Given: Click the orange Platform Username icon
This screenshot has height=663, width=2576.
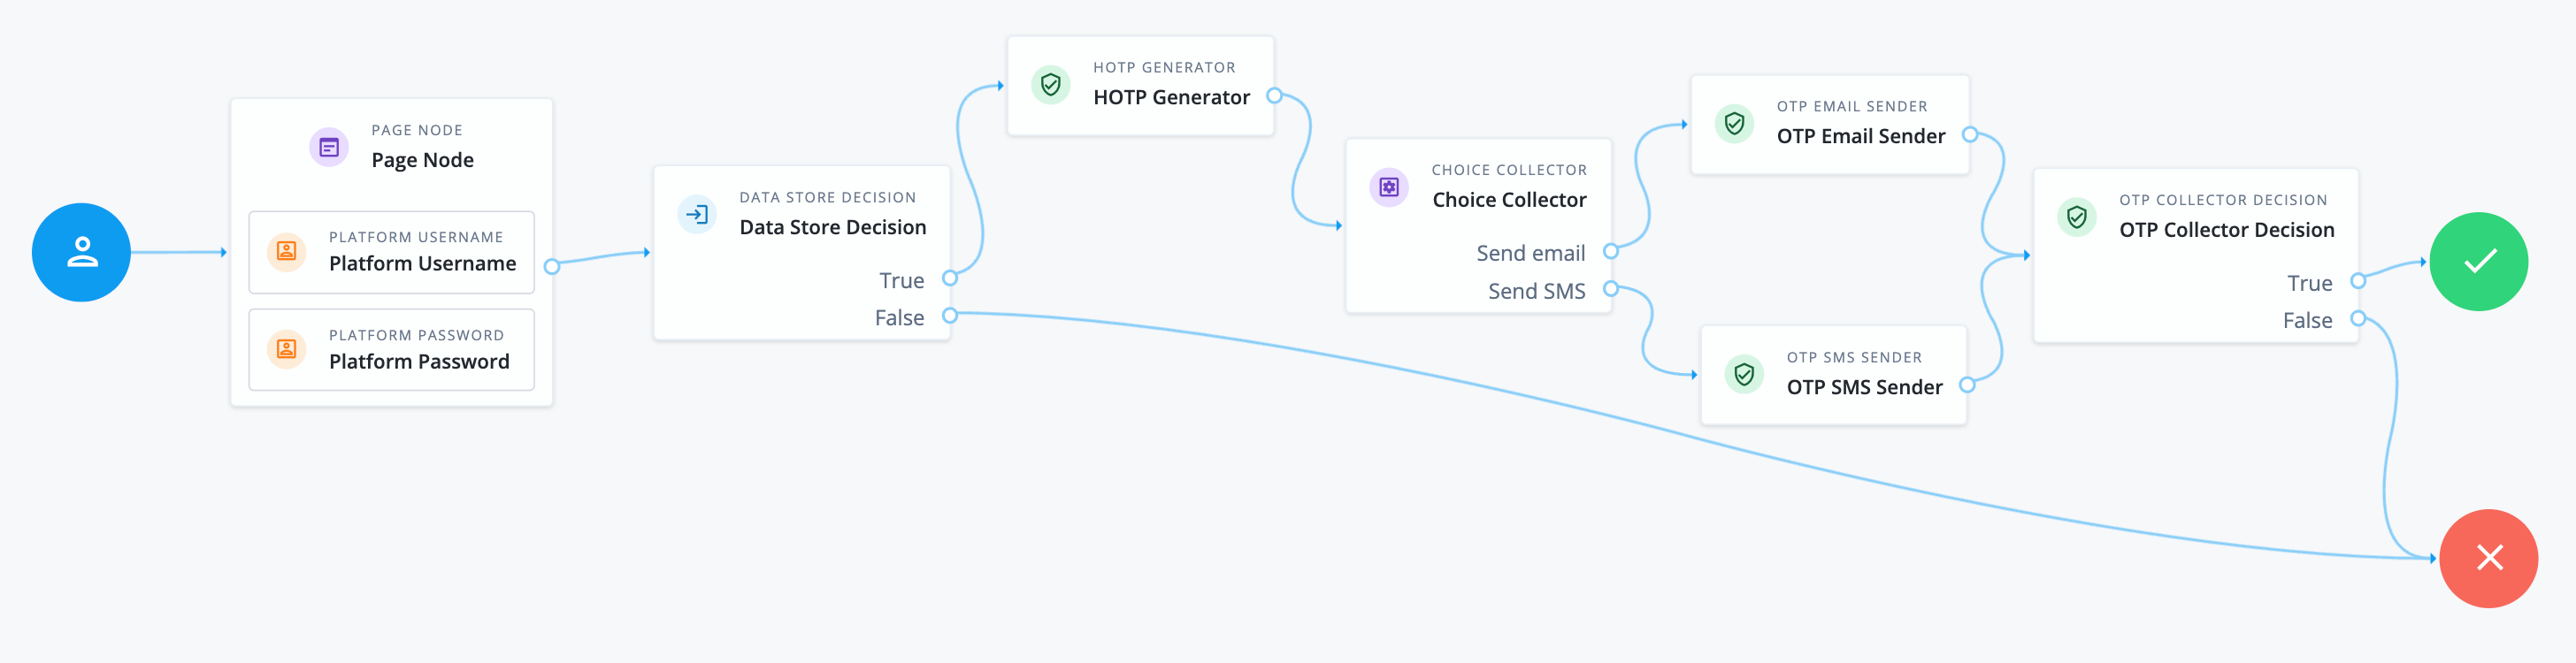Looking at the screenshot, I should tap(287, 251).
